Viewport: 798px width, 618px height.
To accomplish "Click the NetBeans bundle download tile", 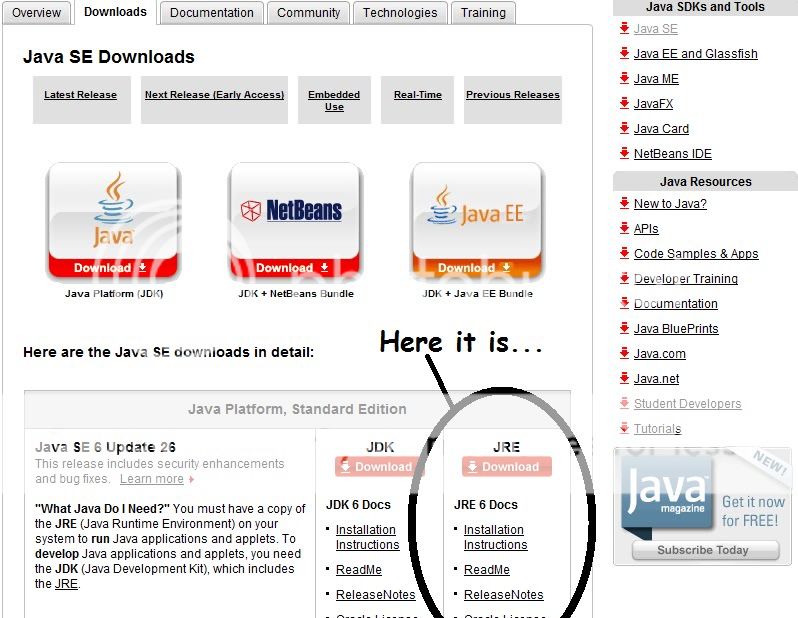I will [x=295, y=222].
